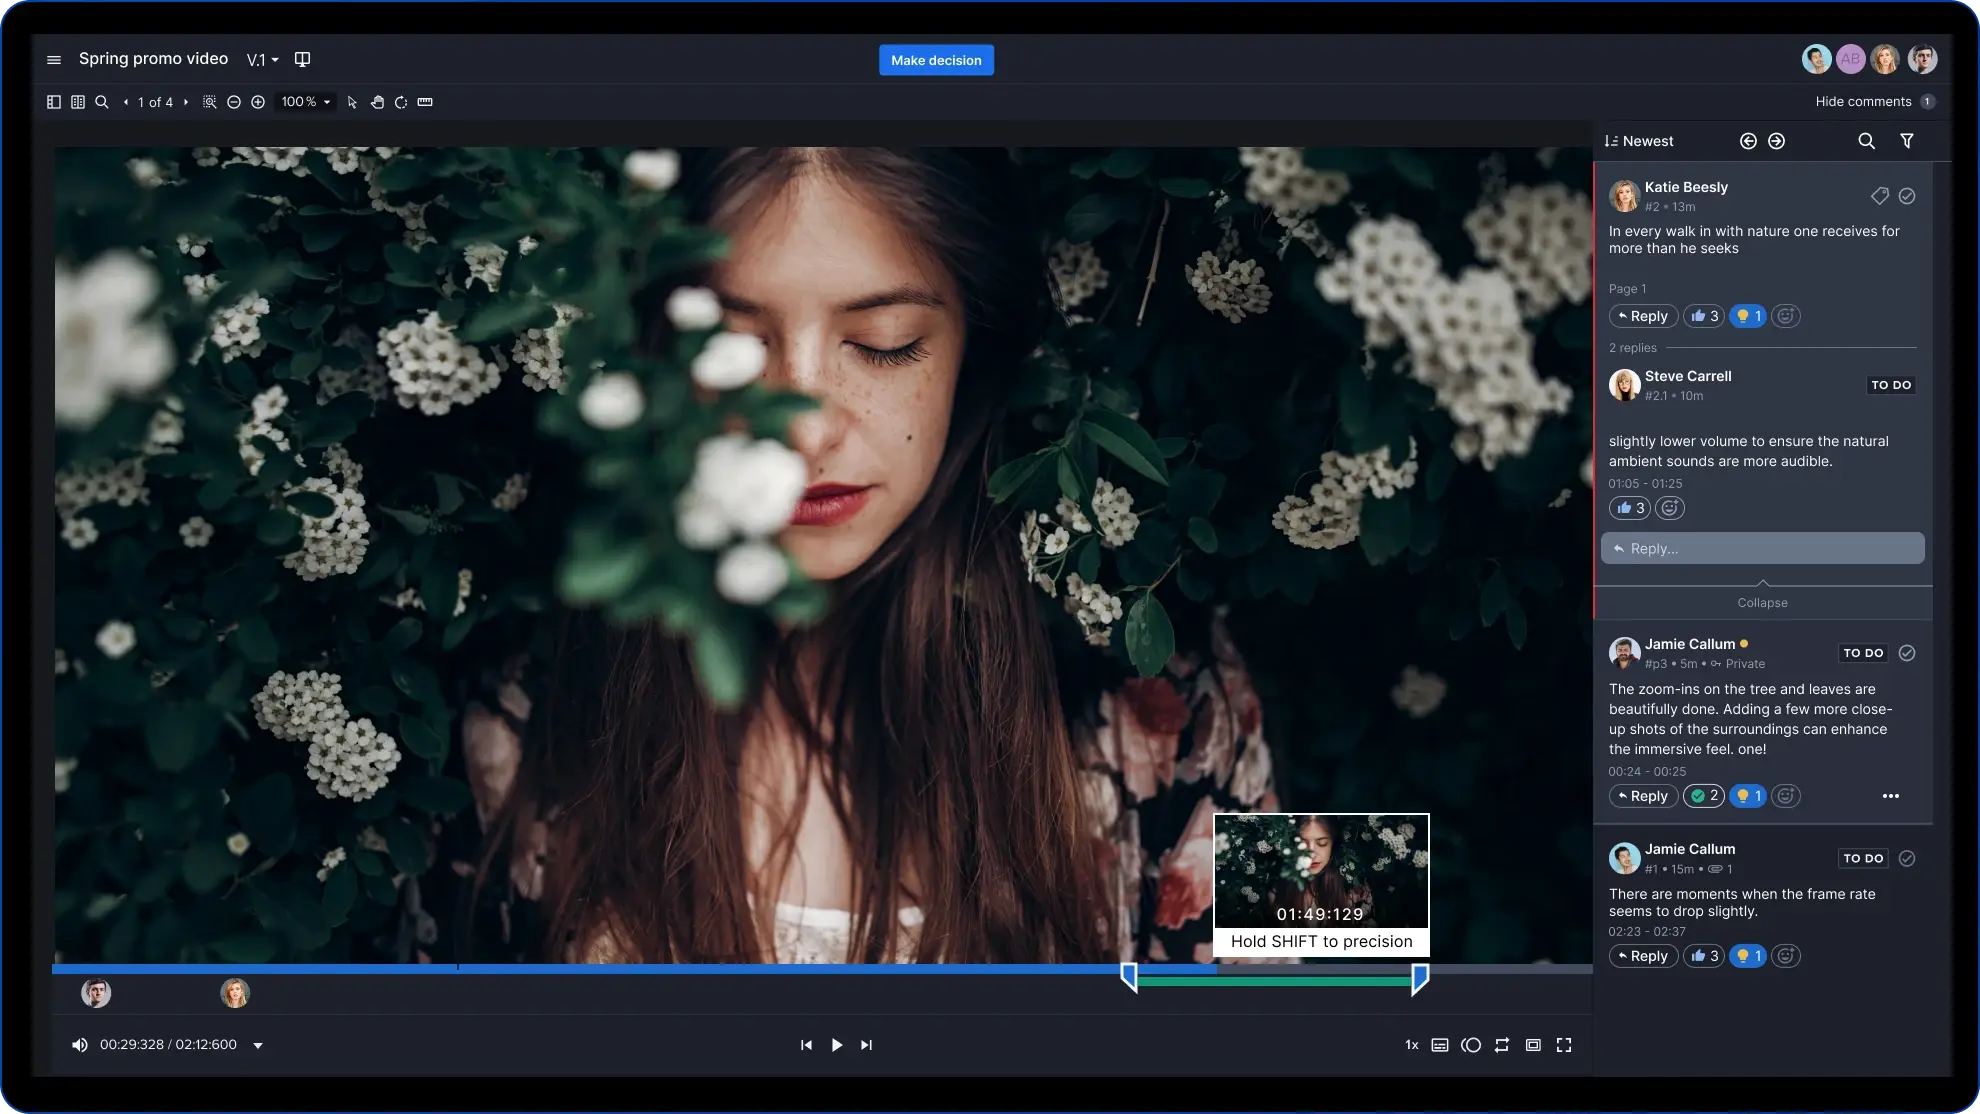Change the 1x playback speed
The image size is (1980, 1114).
(1412, 1045)
